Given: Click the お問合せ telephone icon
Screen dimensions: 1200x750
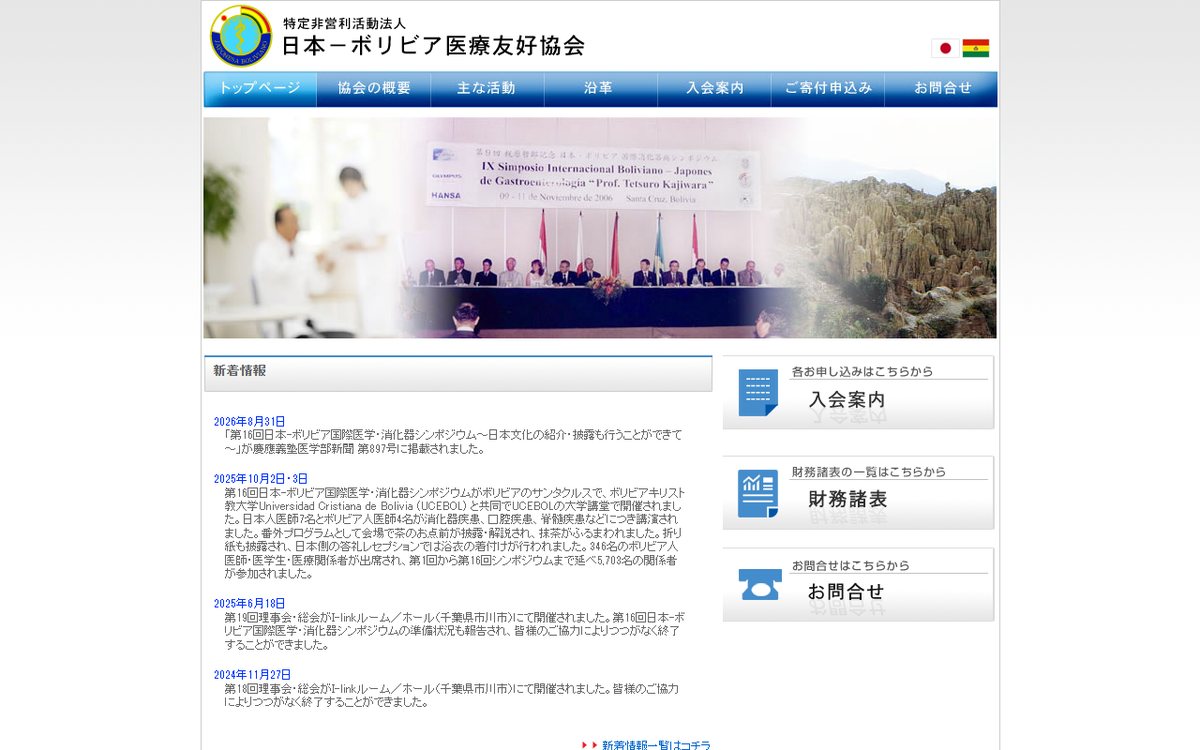Looking at the screenshot, I should pyautogui.click(x=760, y=585).
